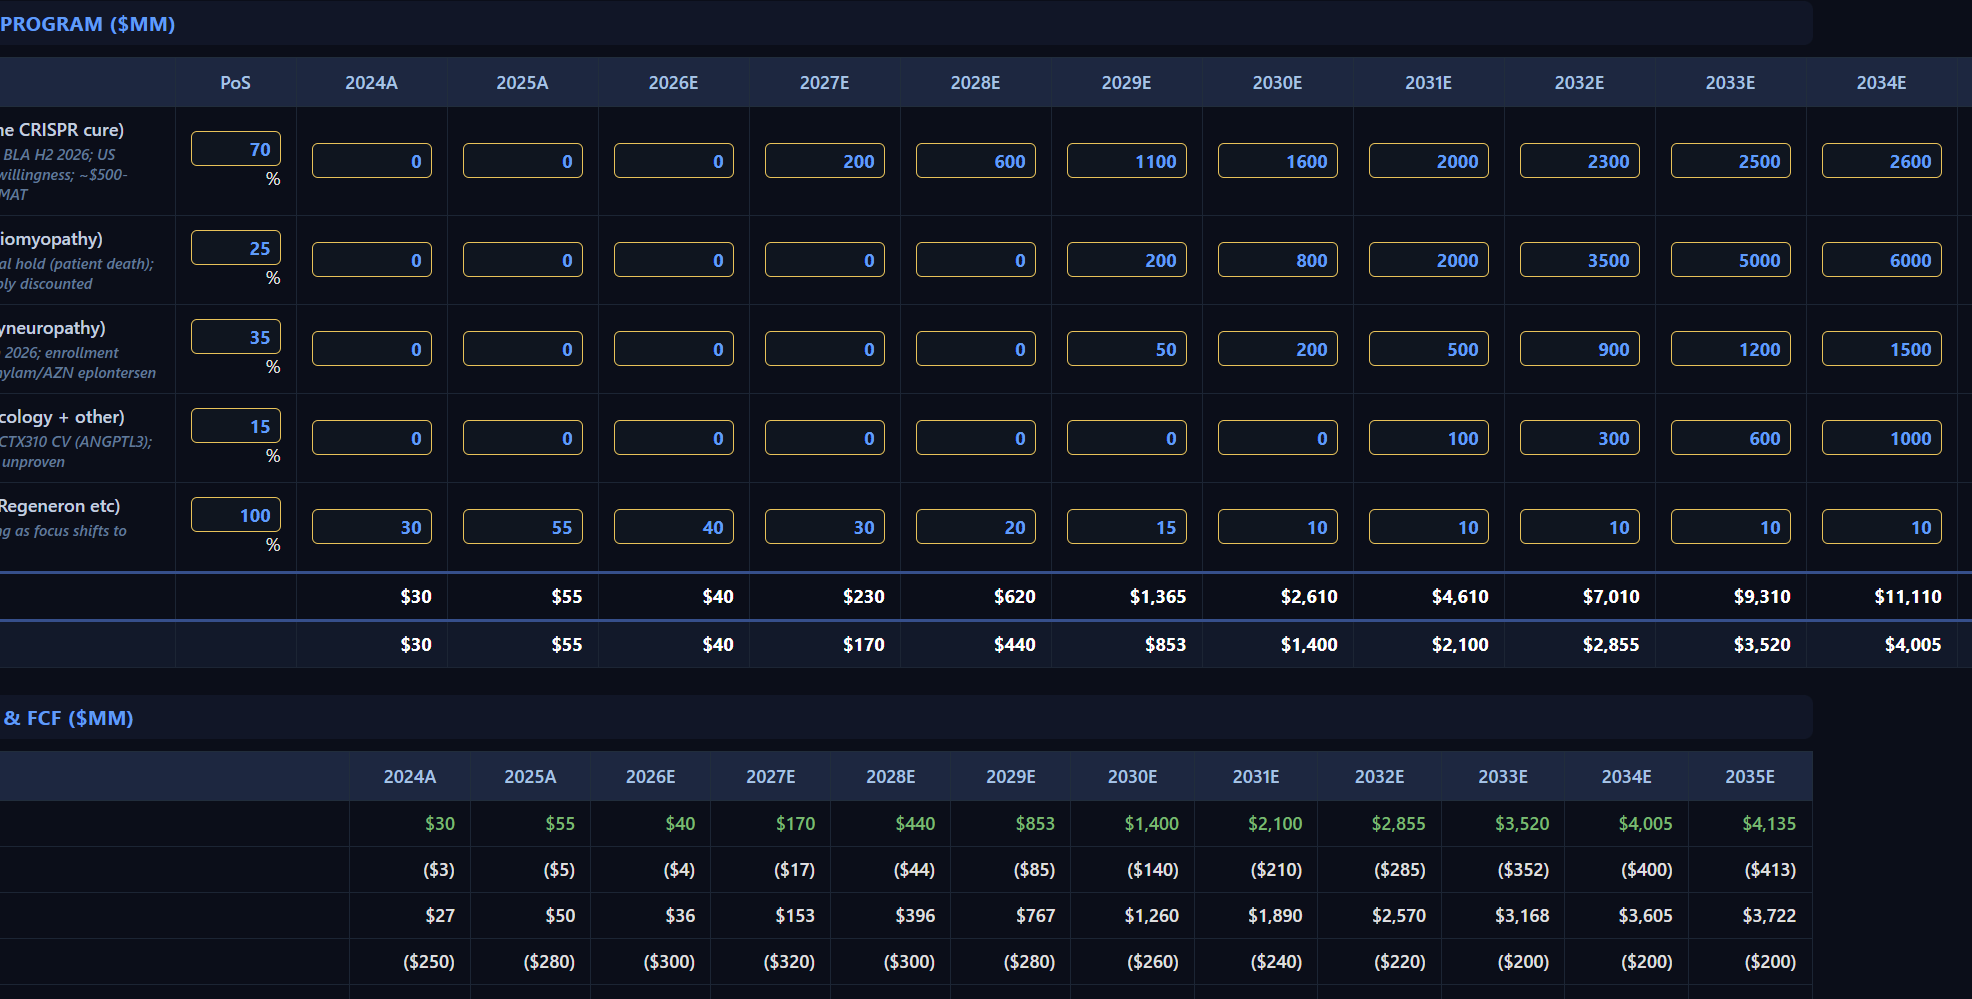Click the FCF ($MM) section header

[x=68, y=718]
